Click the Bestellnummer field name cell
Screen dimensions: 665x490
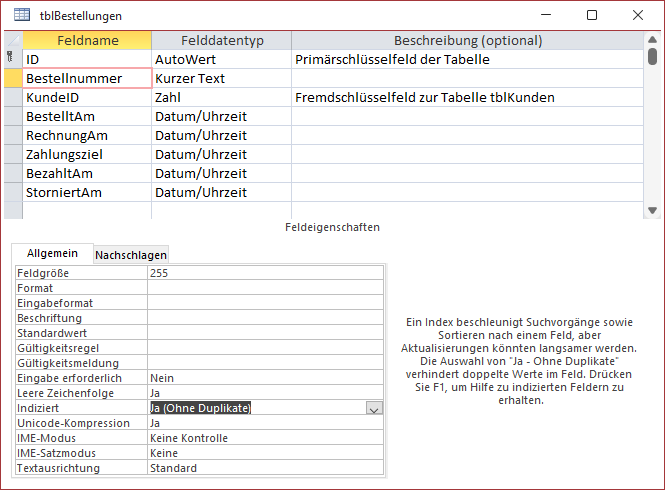pos(87,78)
